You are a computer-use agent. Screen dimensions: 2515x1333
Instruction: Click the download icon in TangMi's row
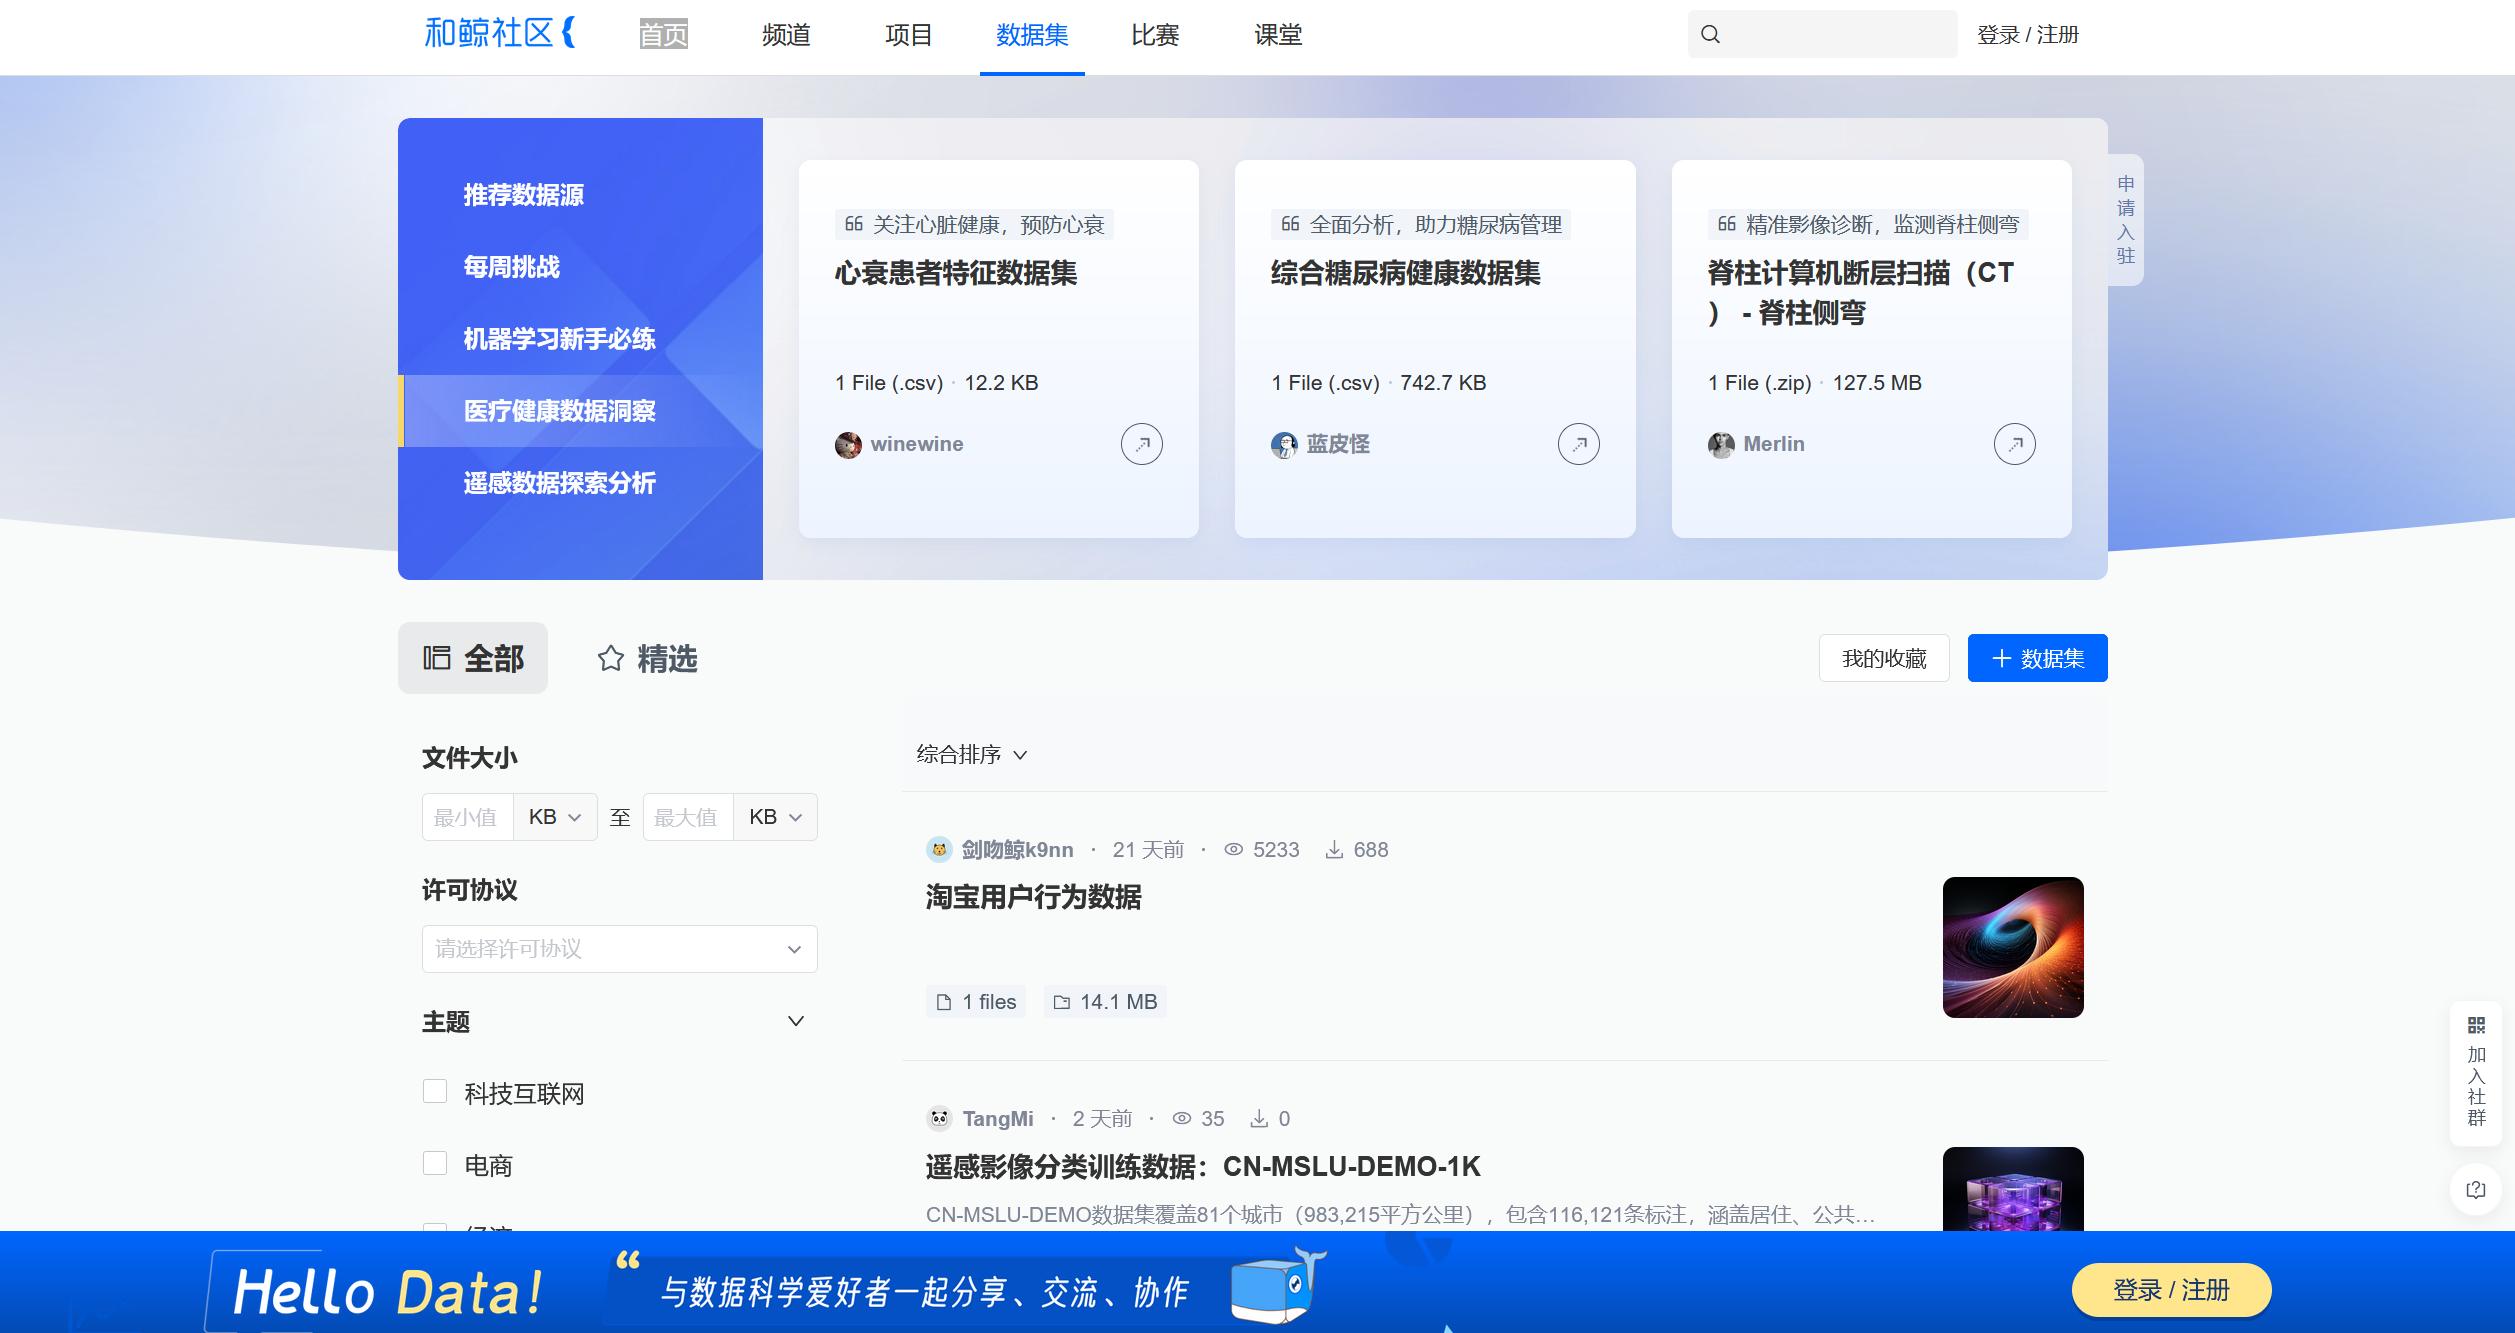tap(1260, 1119)
